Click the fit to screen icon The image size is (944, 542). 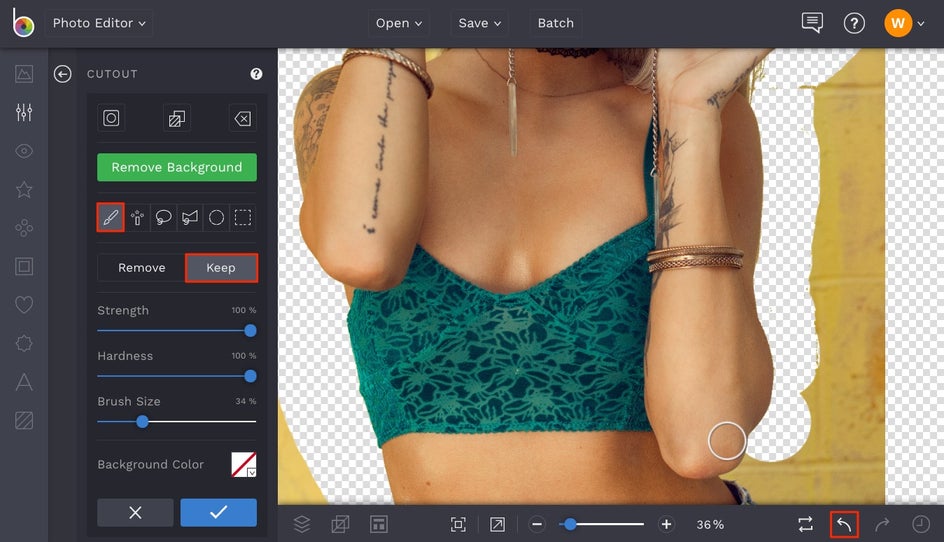tap(458, 525)
